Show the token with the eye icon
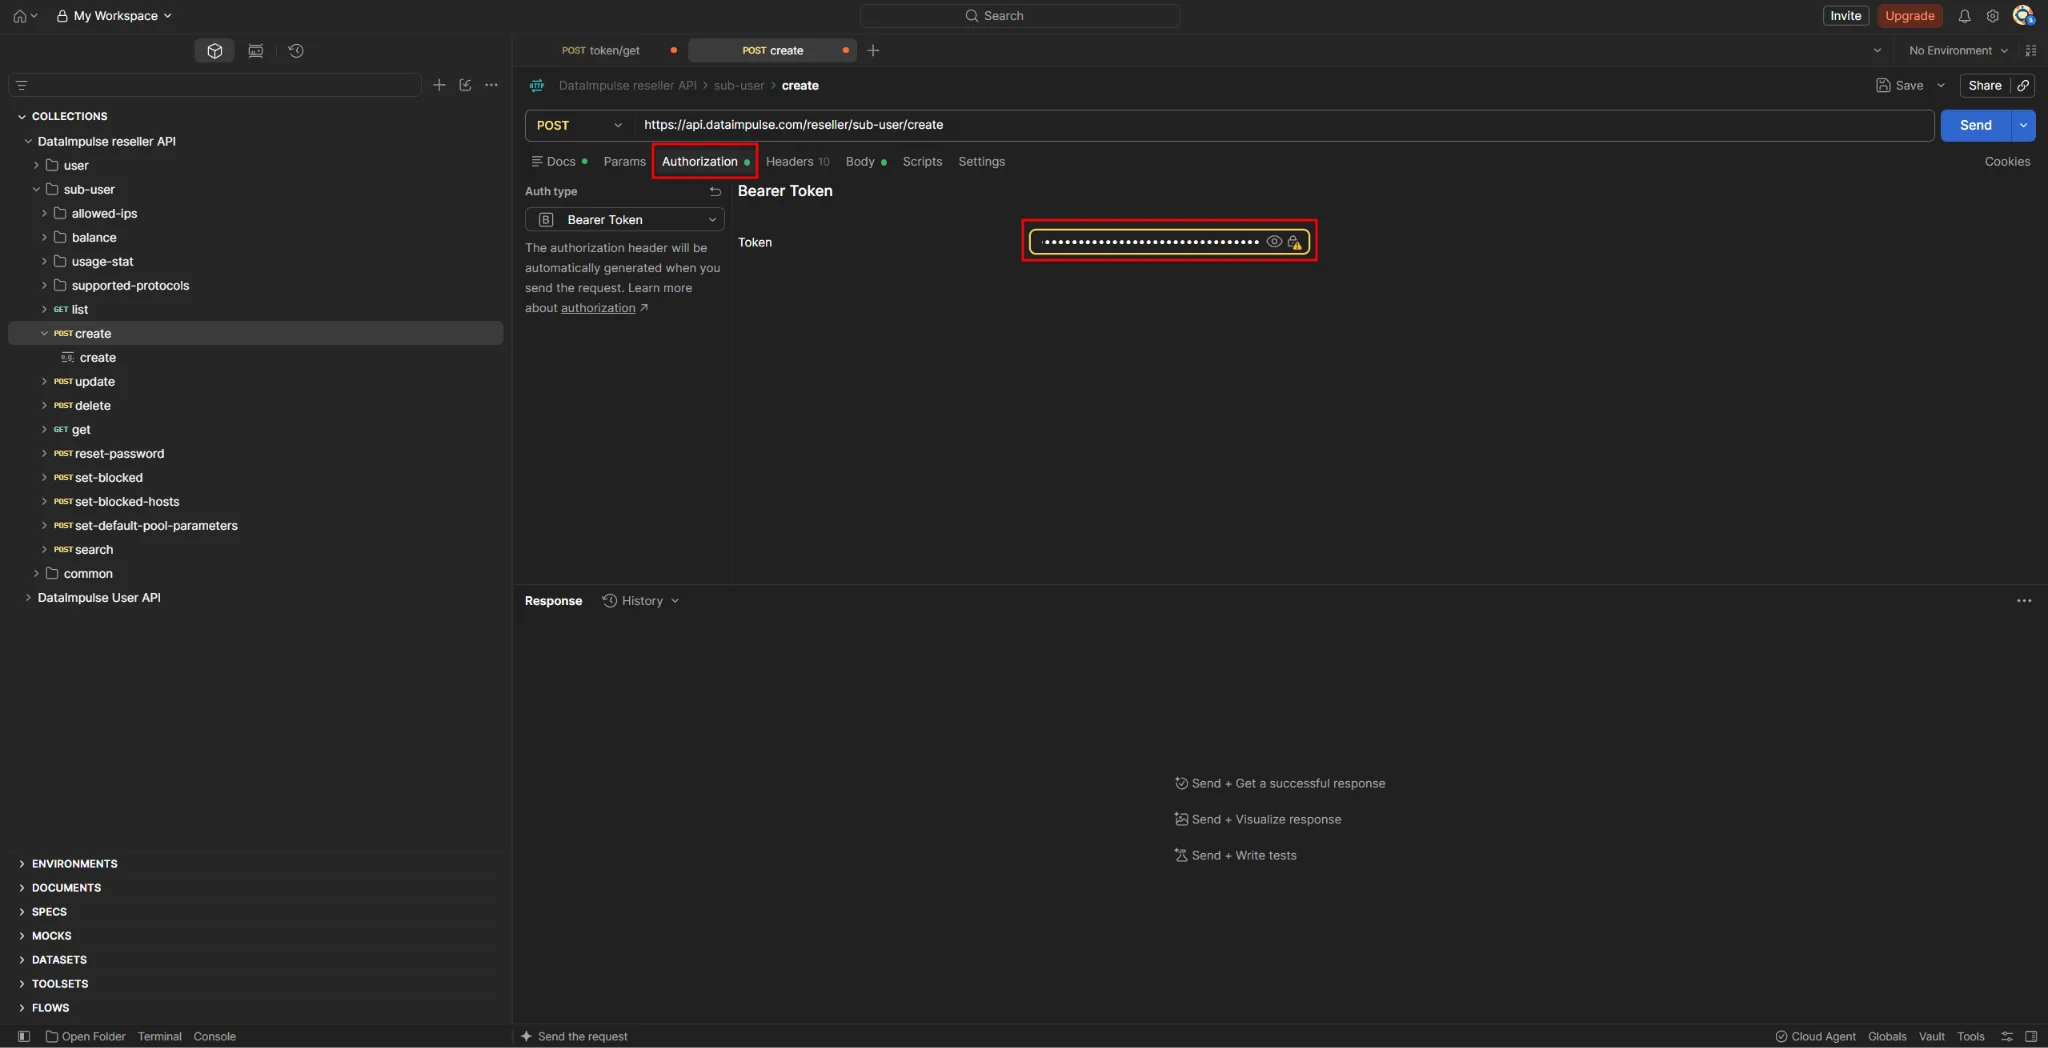Image resolution: width=2048 pixels, height=1048 pixels. 1274,242
